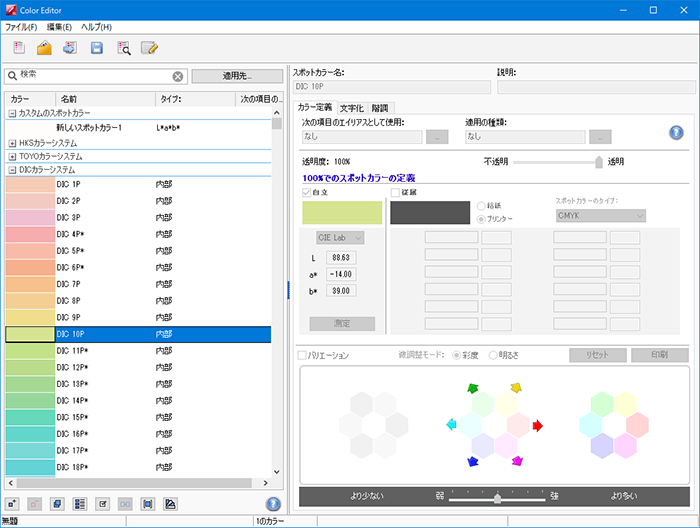
Task: Open help icon in the color definition tab
Action: point(676,133)
